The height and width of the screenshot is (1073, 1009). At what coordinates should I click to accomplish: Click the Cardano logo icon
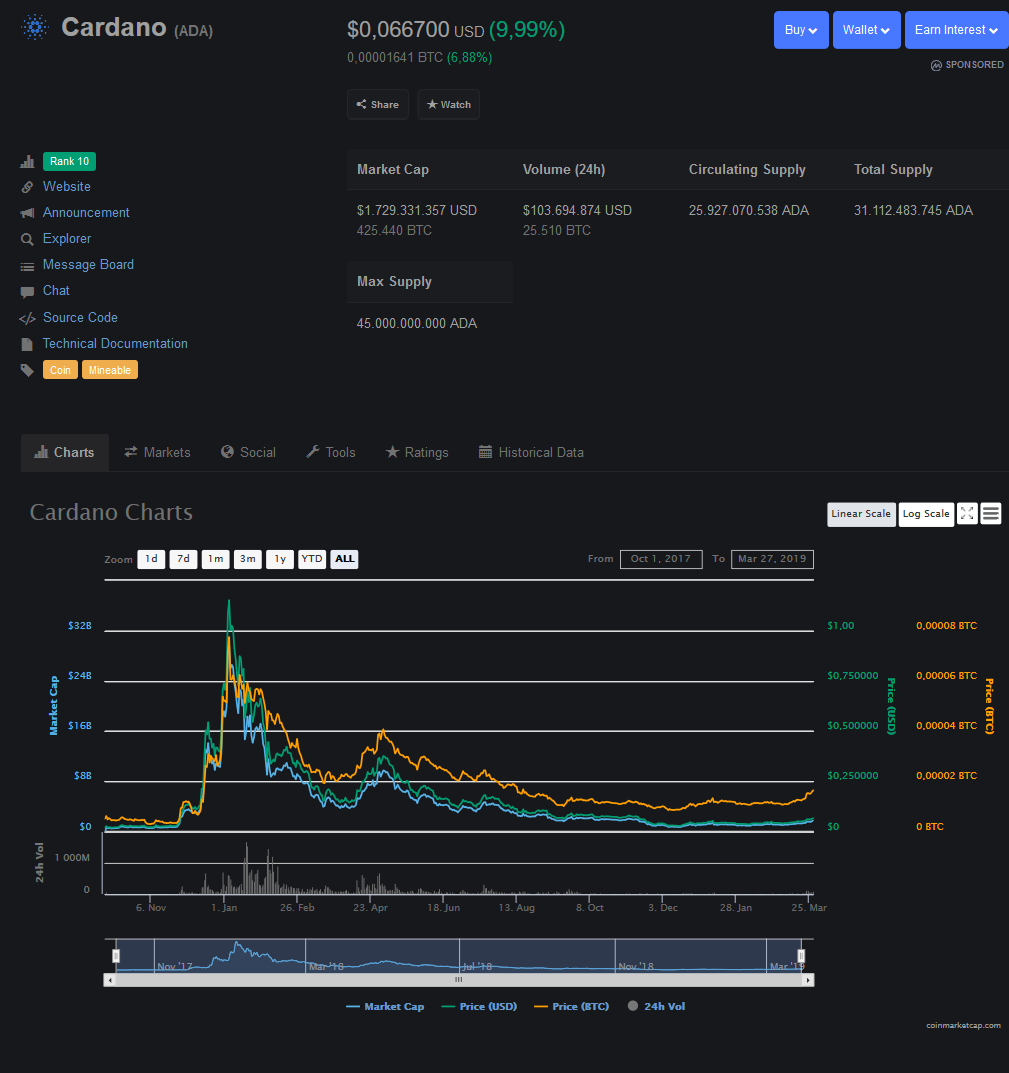pos(35,27)
